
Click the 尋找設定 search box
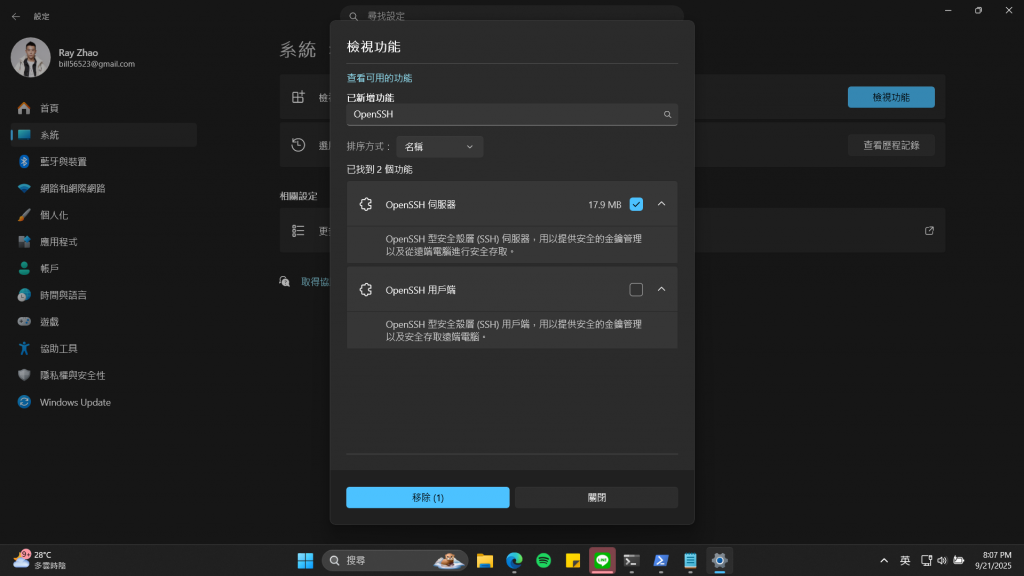click(x=512, y=16)
